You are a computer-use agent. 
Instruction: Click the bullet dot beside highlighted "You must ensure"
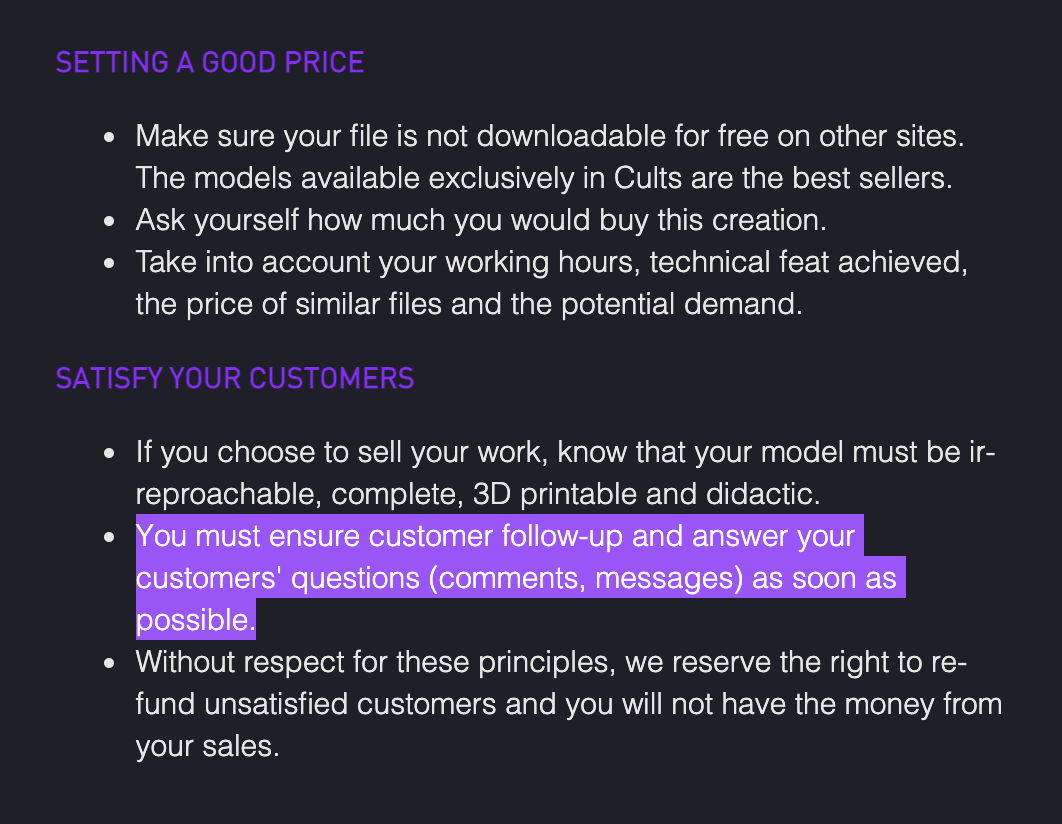pyautogui.click(x=110, y=538)
